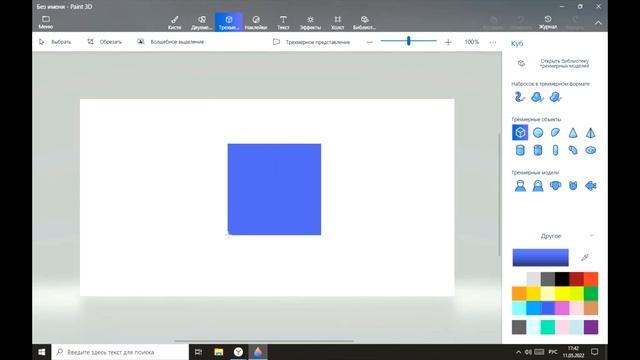Collapse the top ribbon with chevron
This screenshot has width=640, height=360.
tap(598, 23)
